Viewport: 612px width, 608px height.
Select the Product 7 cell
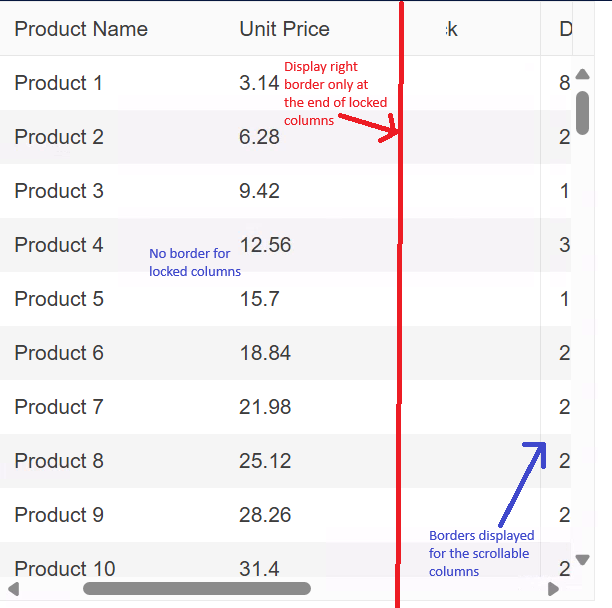pos(59,407)
